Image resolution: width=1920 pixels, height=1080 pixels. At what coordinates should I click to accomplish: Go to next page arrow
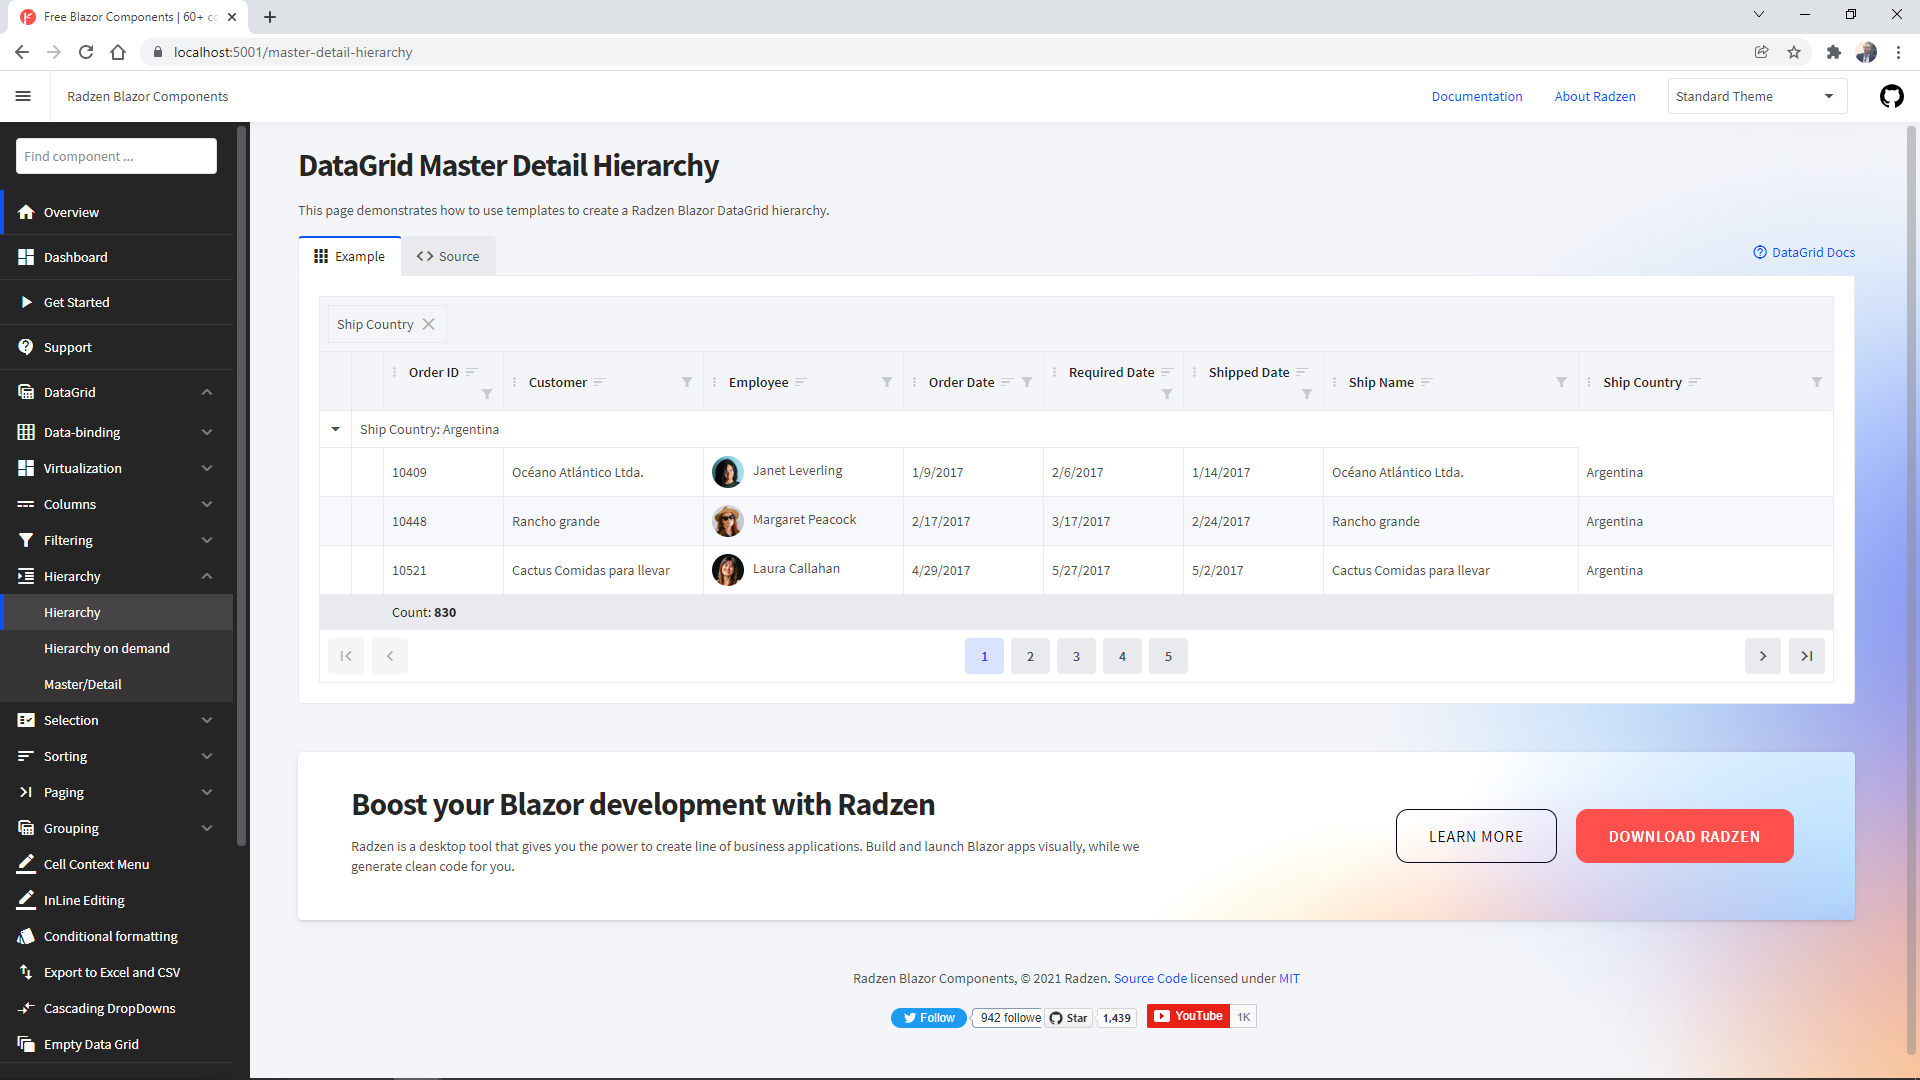tap(1762, 656)
